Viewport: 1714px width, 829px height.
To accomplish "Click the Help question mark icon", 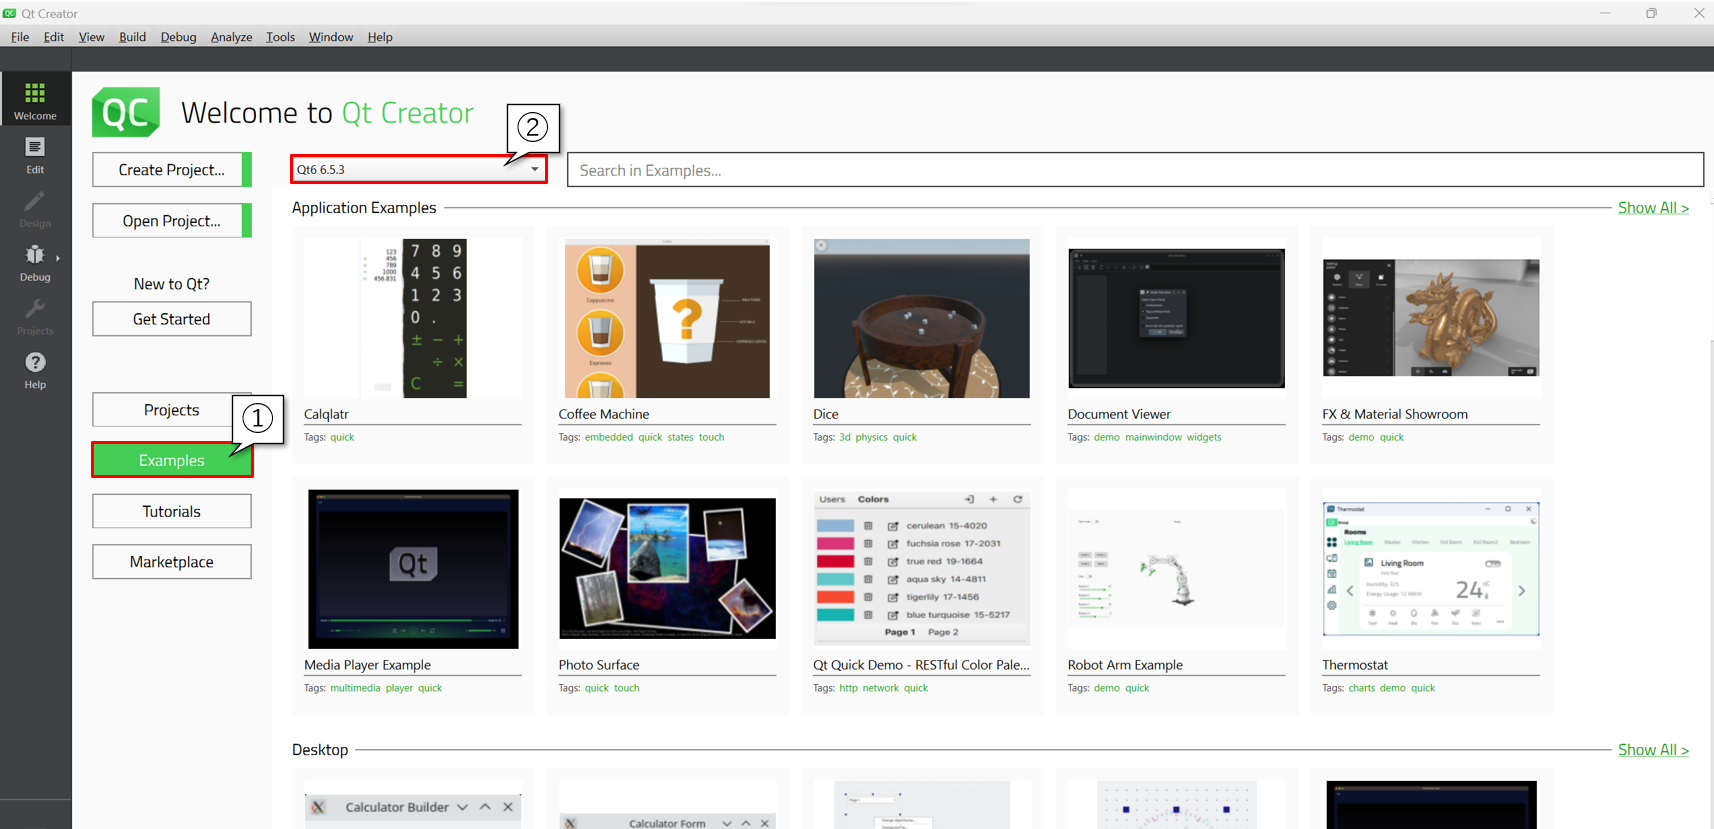I will (35, 369).
